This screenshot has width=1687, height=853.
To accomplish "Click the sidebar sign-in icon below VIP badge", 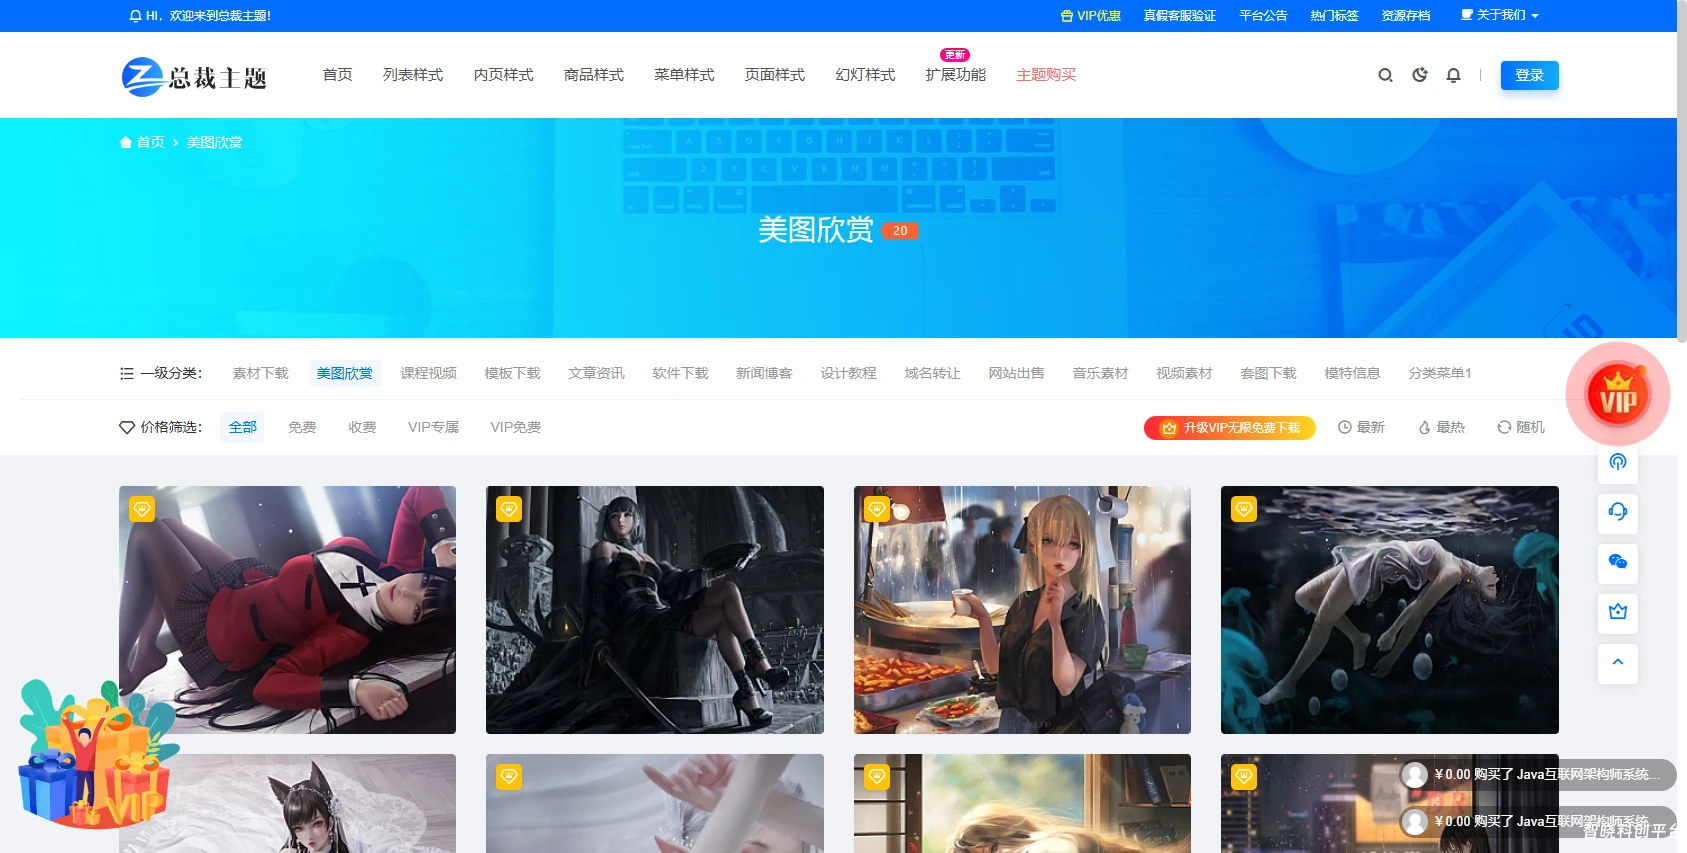I will 1618,461.
